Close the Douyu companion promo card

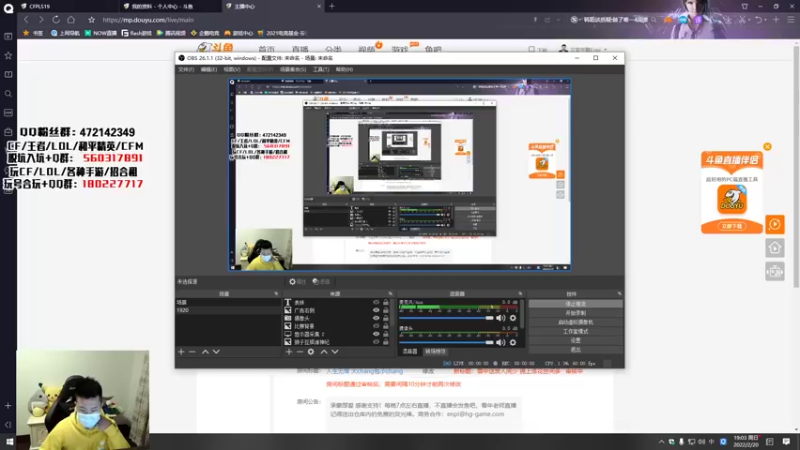pyautogui.click(x=767, y=146)
